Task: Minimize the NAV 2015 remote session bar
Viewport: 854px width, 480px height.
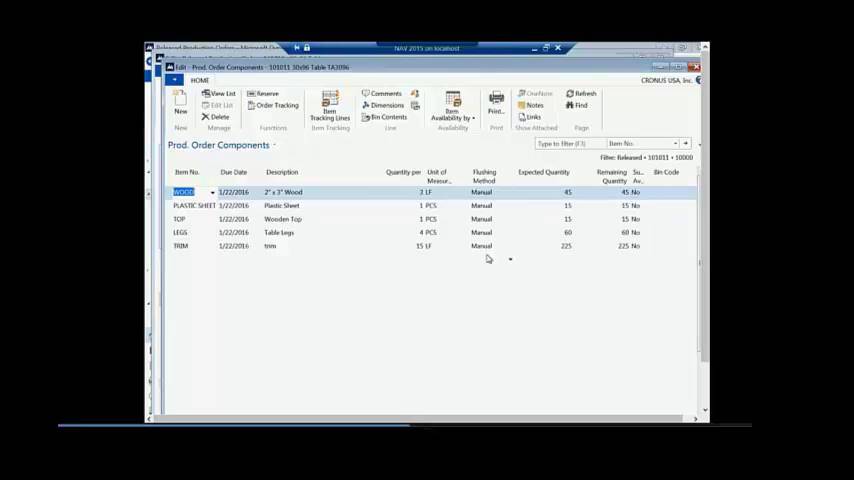Action: (x=534, y=48)
